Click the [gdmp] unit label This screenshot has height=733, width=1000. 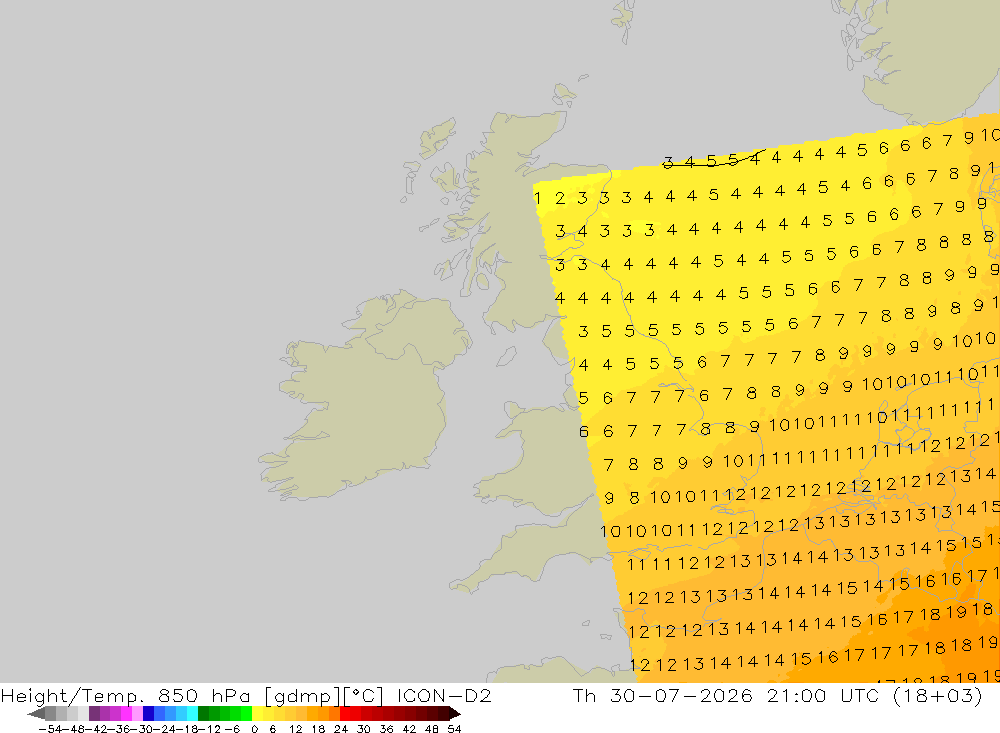pos(302,696)
